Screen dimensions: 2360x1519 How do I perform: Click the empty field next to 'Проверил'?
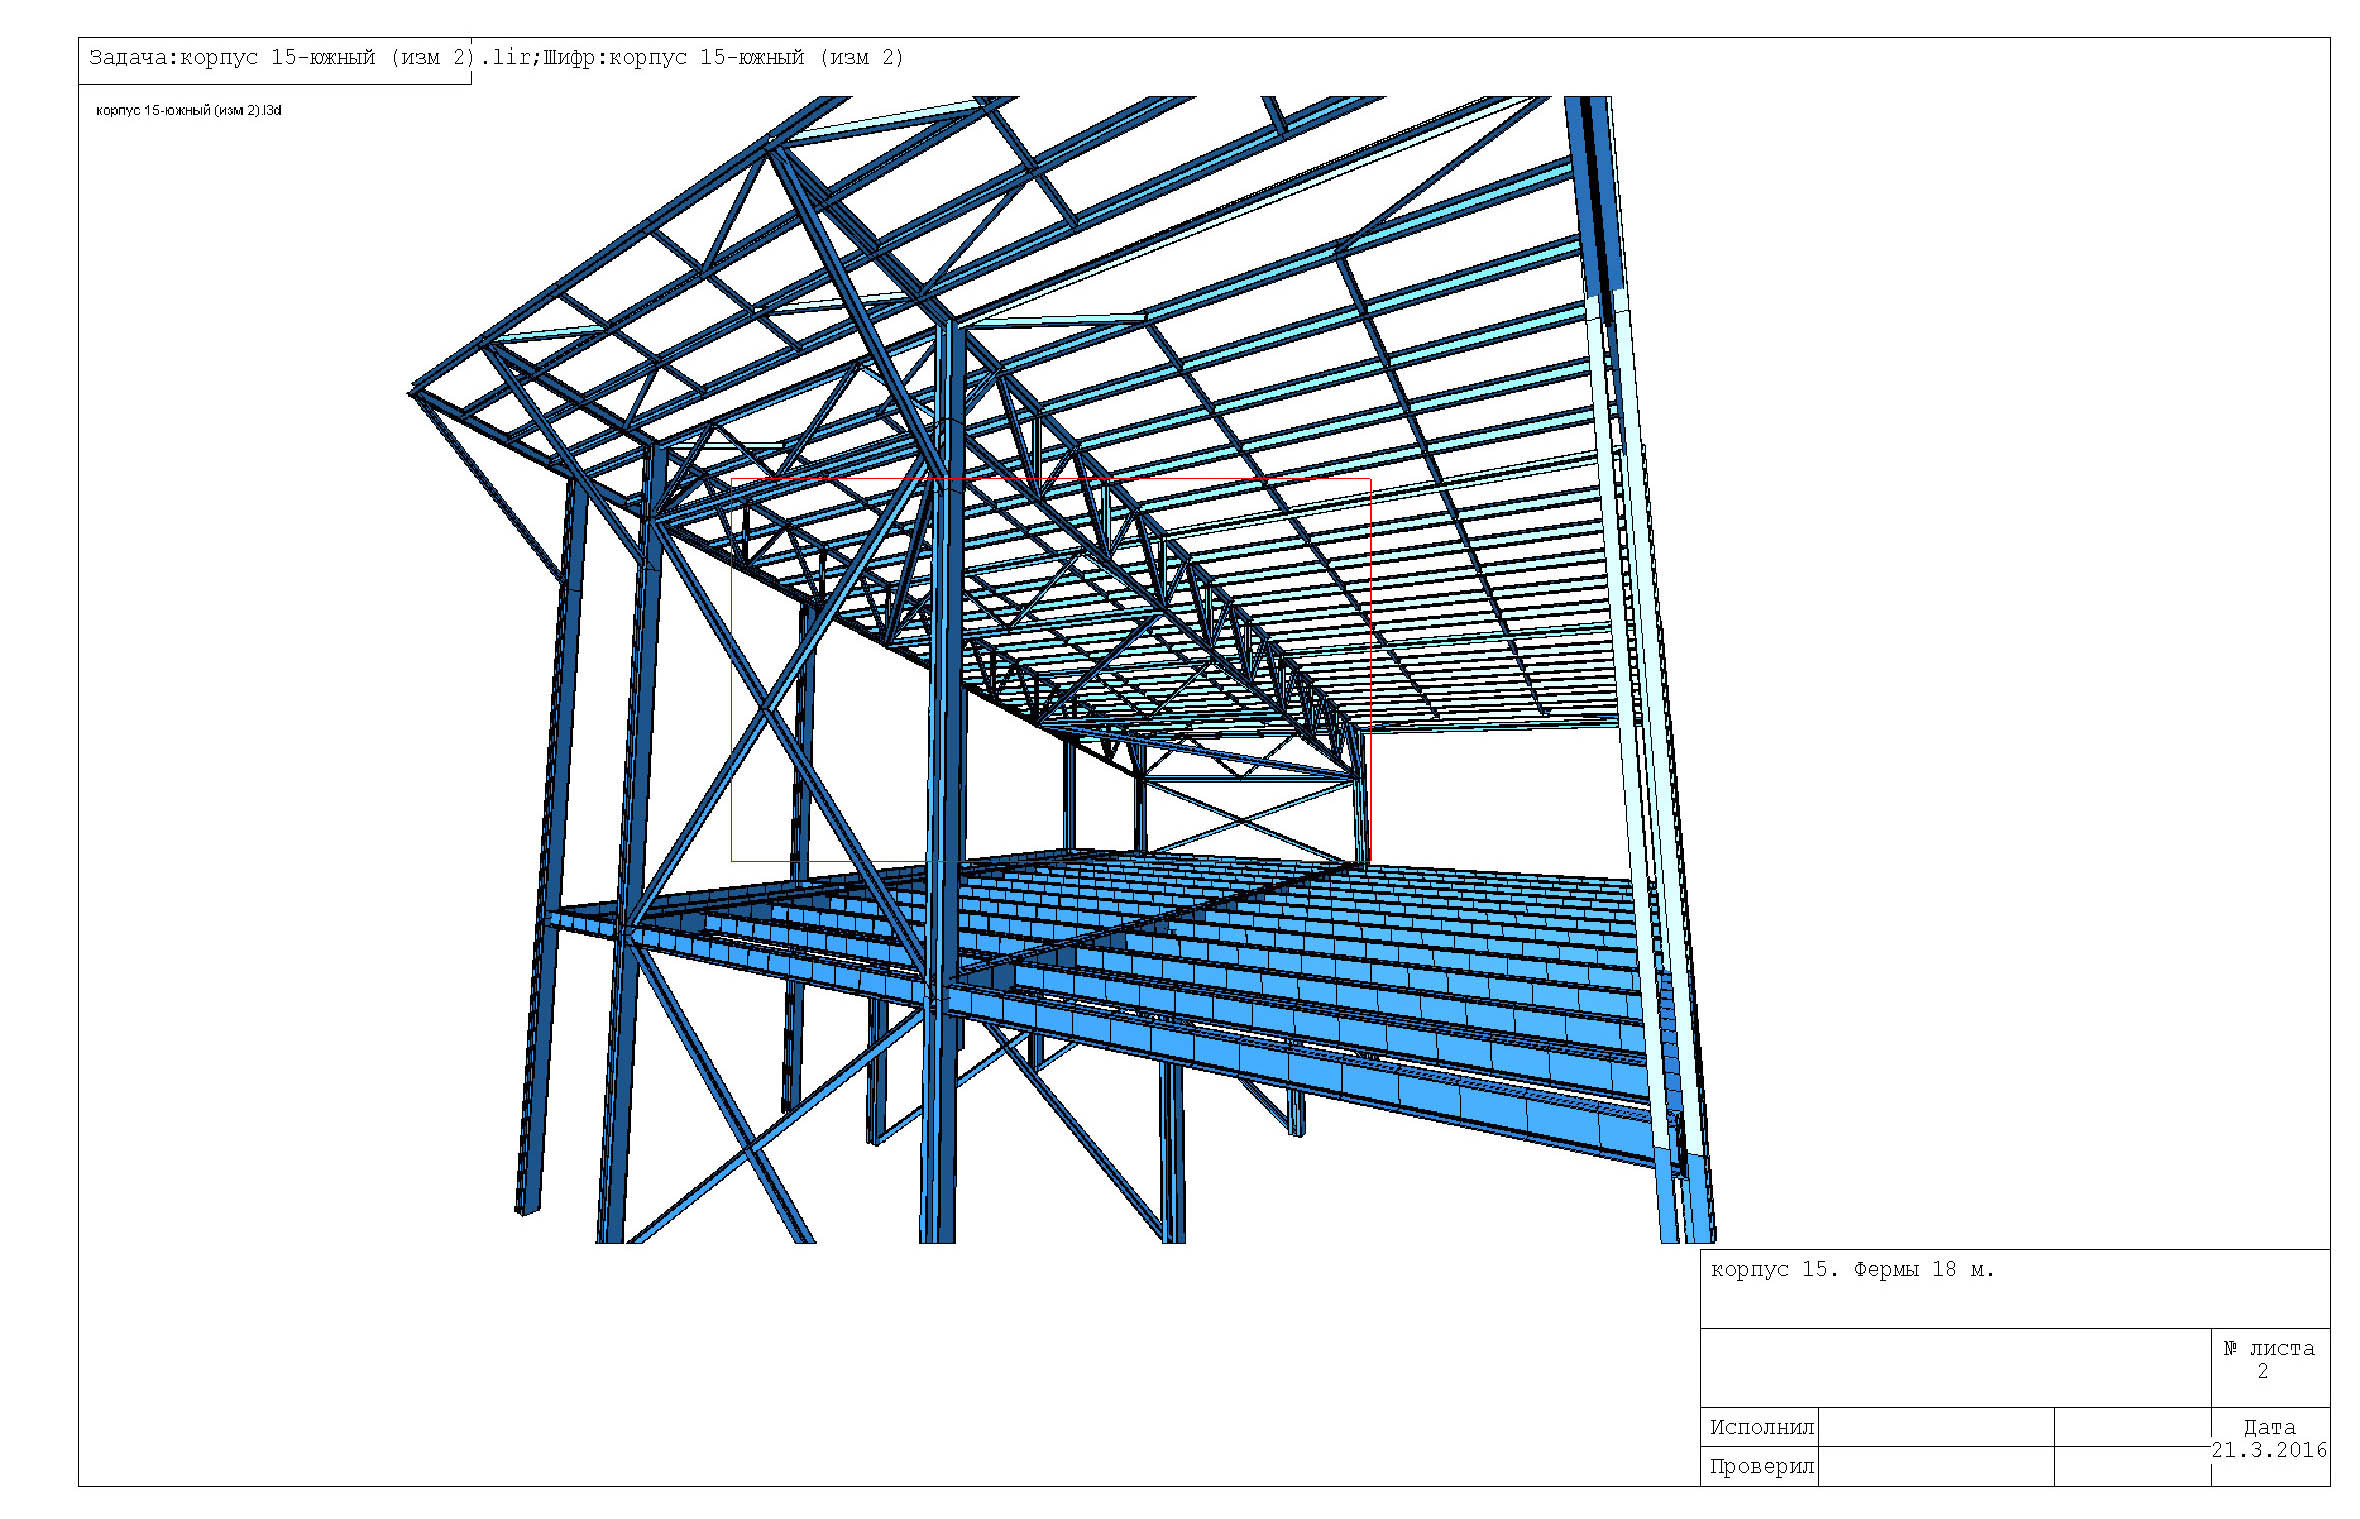click(x=1935, y=1467)
